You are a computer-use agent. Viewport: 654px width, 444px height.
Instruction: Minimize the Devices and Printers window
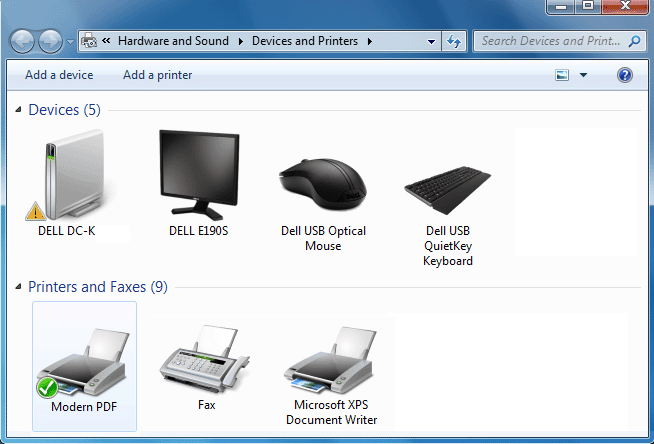pos(561,7)
